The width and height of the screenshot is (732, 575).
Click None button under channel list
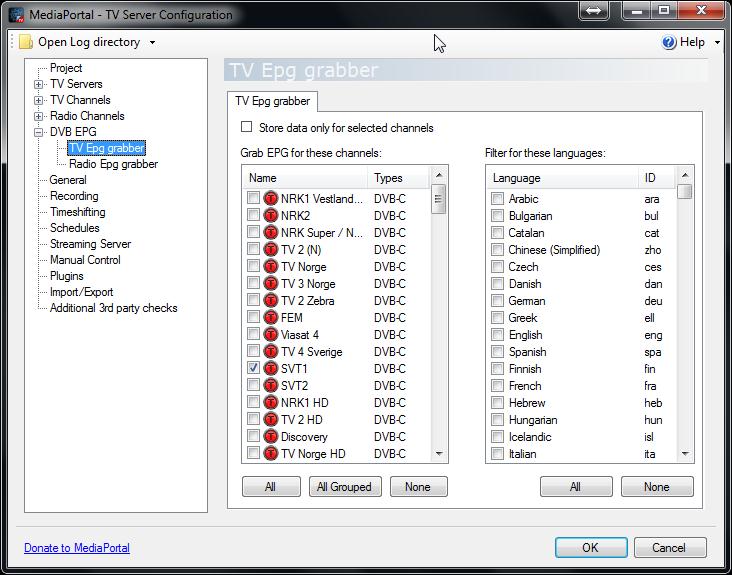coord(418,487)
